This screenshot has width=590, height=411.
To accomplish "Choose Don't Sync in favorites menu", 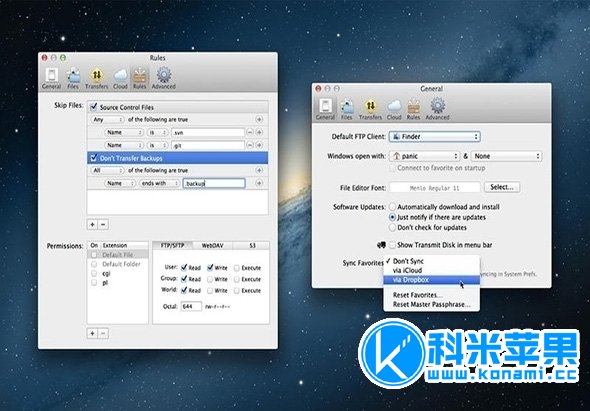I will click(x=432, y=261).
